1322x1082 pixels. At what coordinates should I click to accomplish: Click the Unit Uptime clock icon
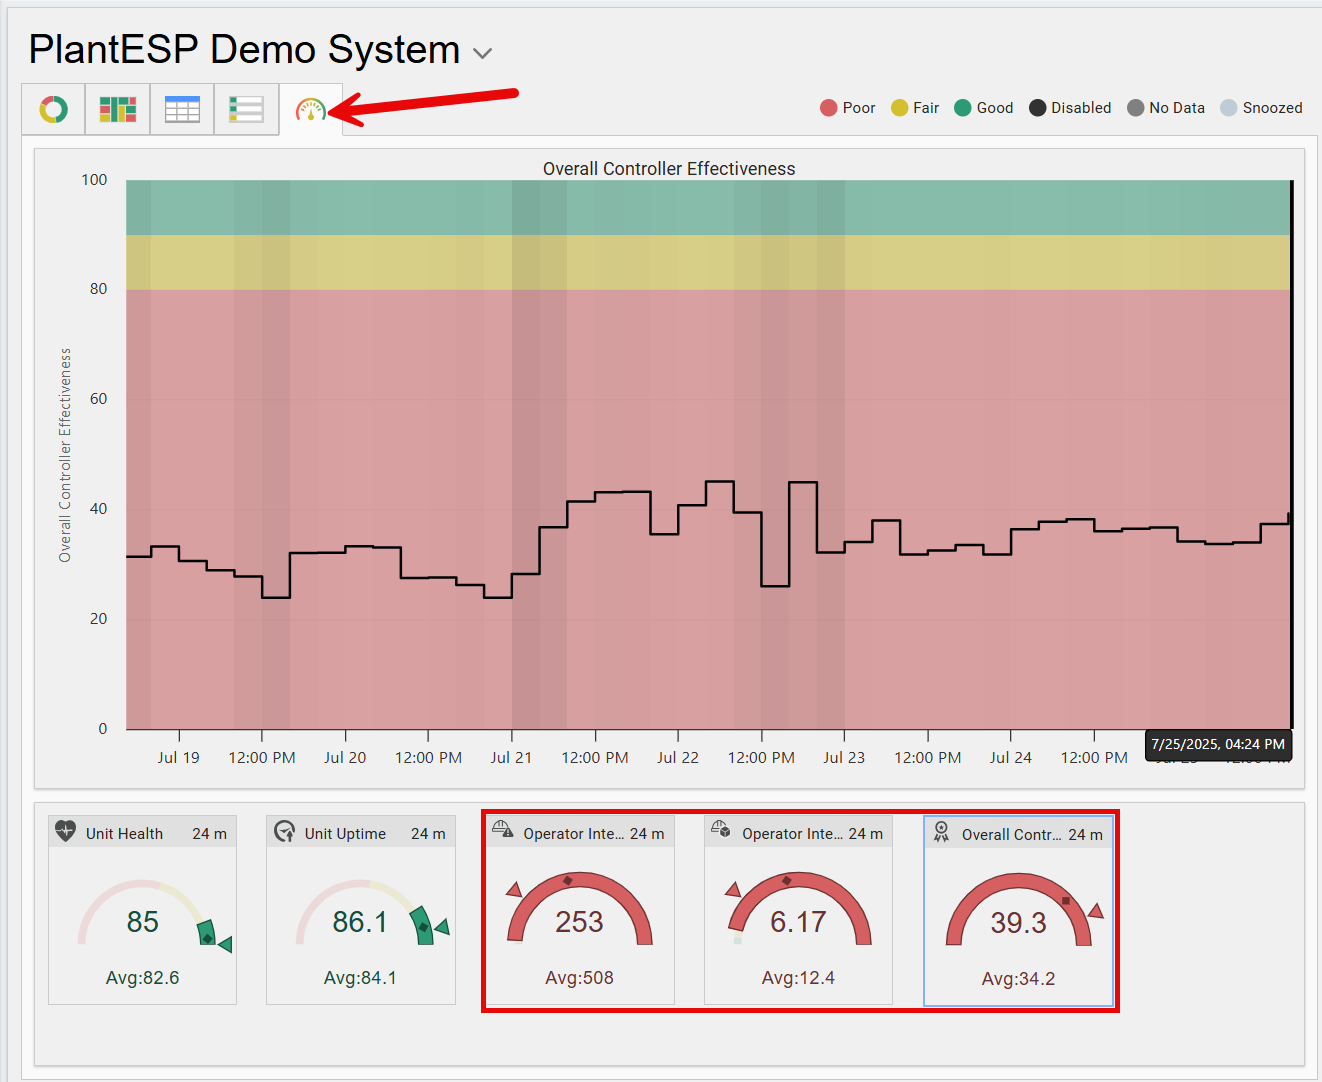[285, 832]
